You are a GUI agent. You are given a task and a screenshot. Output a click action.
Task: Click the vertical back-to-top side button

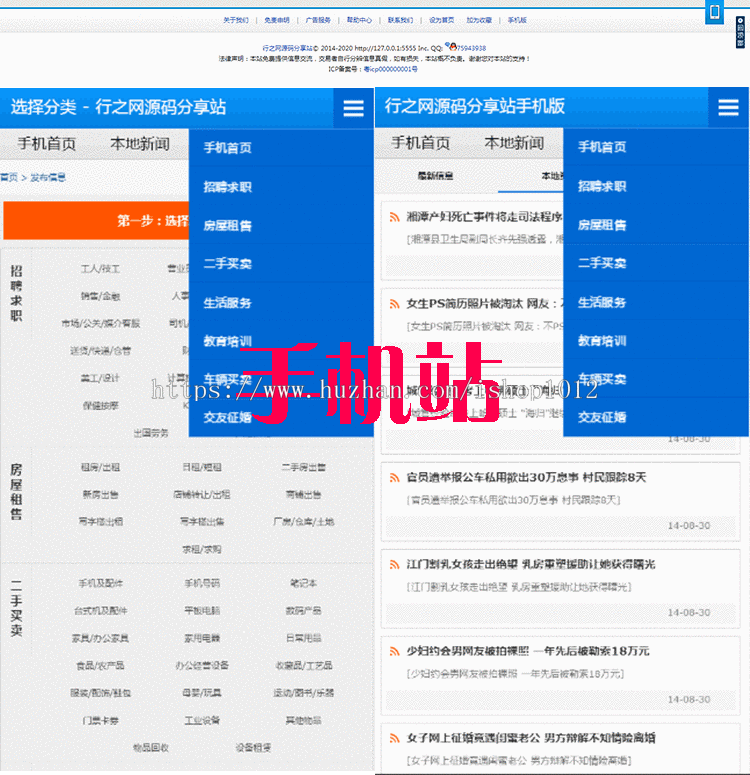[740, 33]
